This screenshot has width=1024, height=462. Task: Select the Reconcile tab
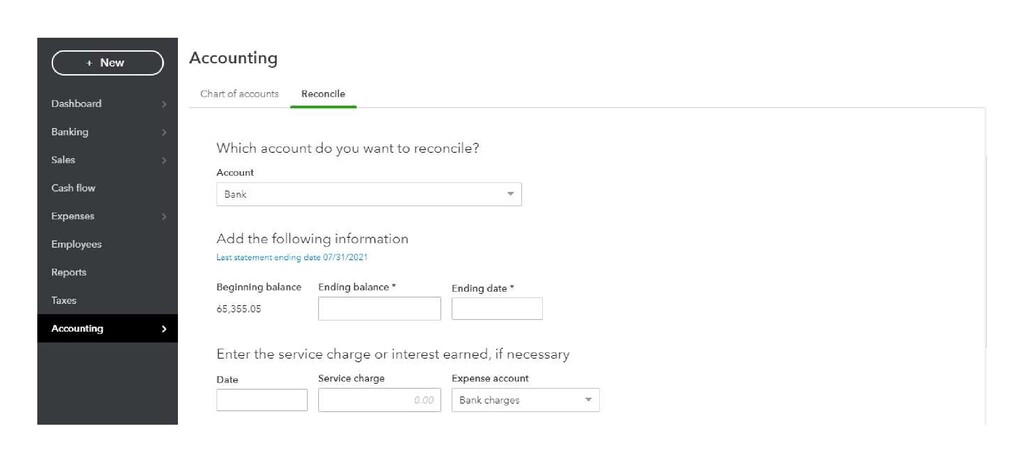(323, 94)
